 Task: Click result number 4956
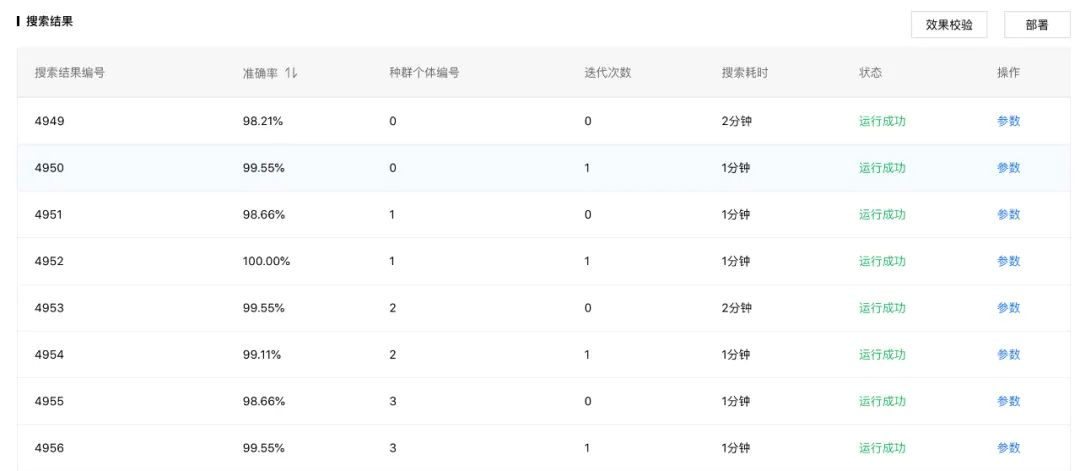point(49,448)
